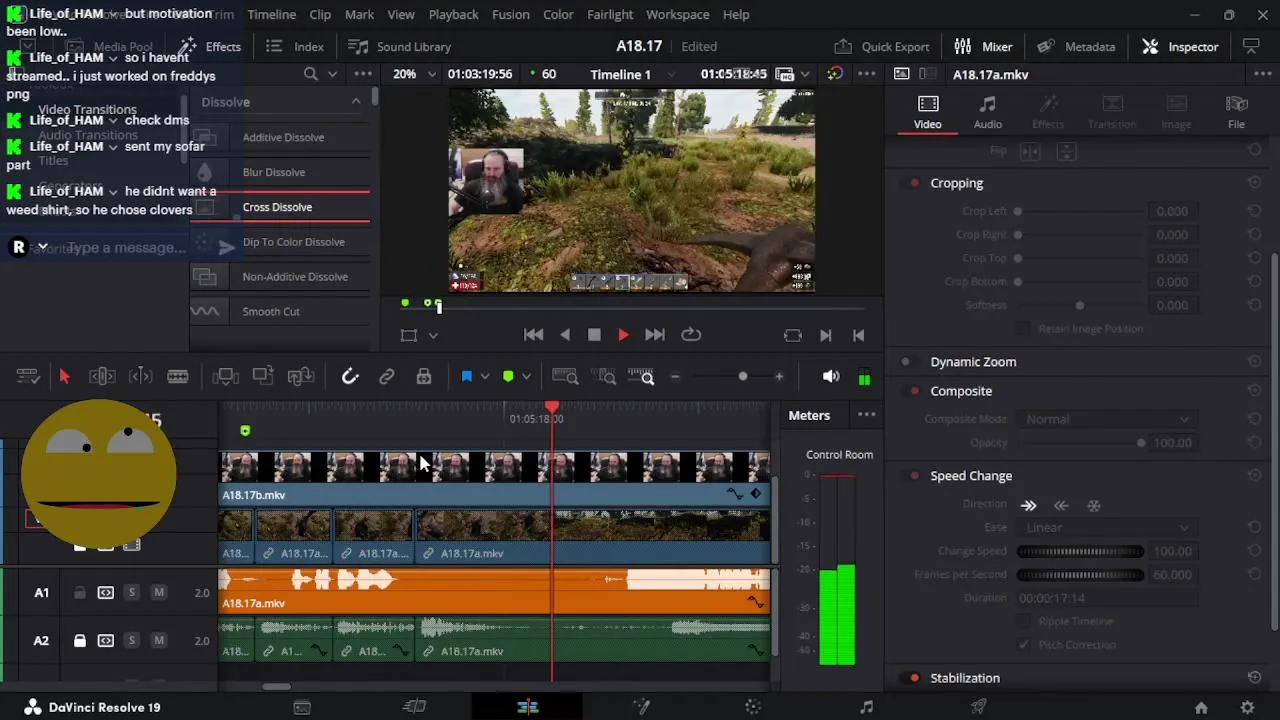
Task: Collapse the Dissolve effects group
Action: (356, 102)
